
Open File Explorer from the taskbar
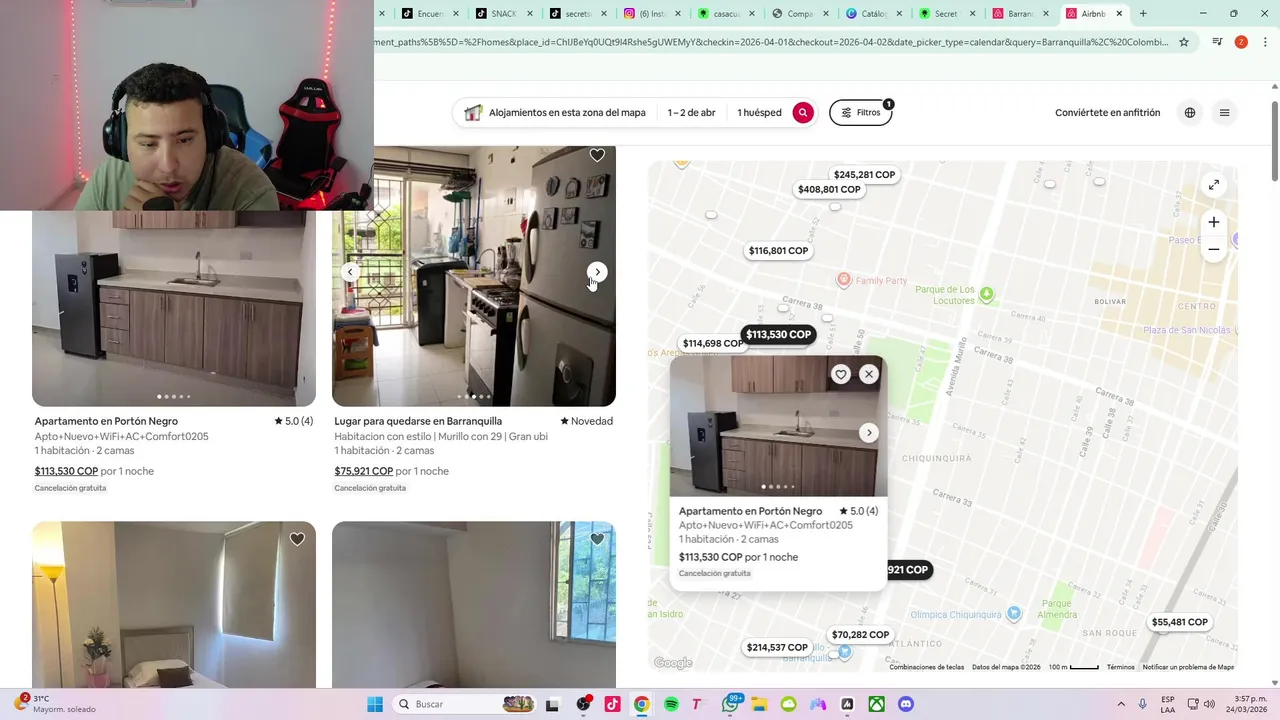point(759,704)
